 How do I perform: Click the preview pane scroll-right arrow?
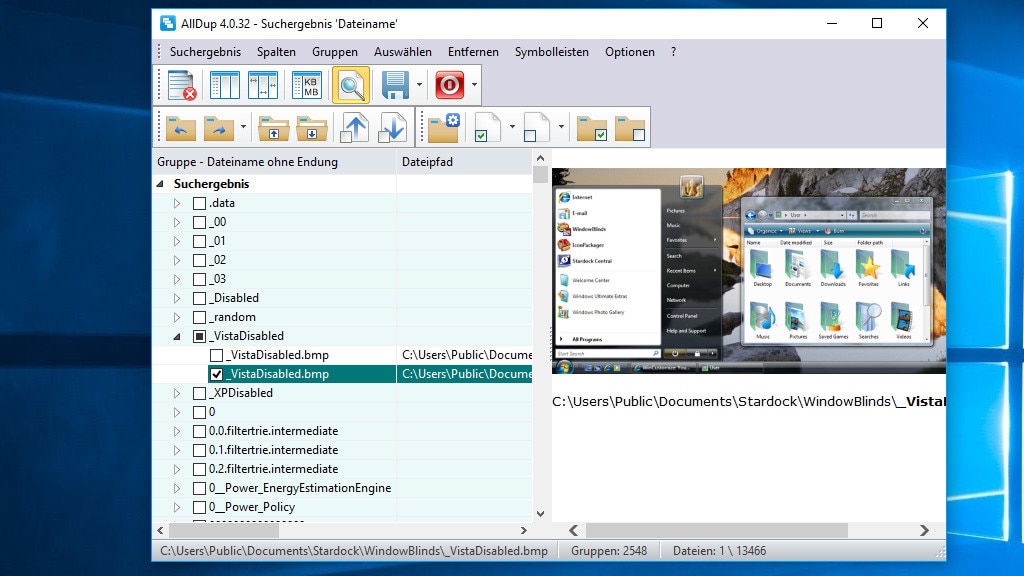(924, 531)
